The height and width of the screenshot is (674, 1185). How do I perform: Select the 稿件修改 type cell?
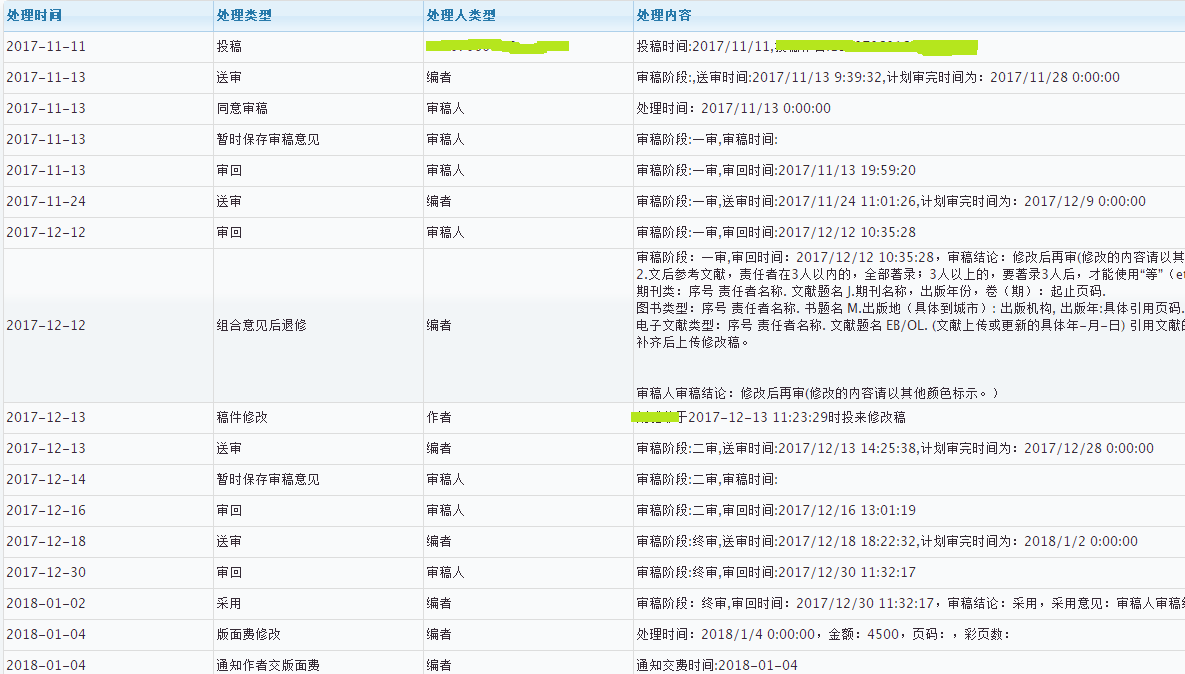tap(242, 417)
